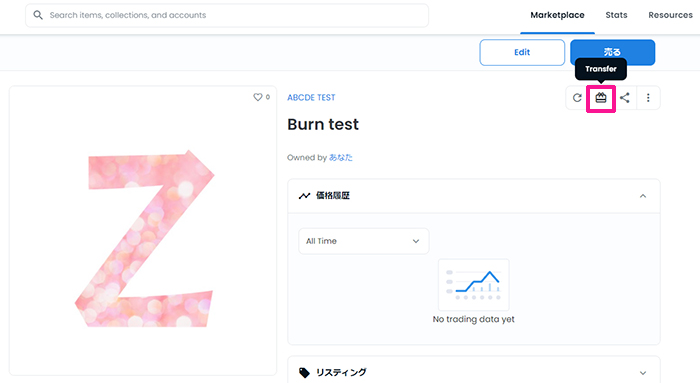Open the three-dot more options menu
This screenshot has height=383, width=700.
click(648, 98)
